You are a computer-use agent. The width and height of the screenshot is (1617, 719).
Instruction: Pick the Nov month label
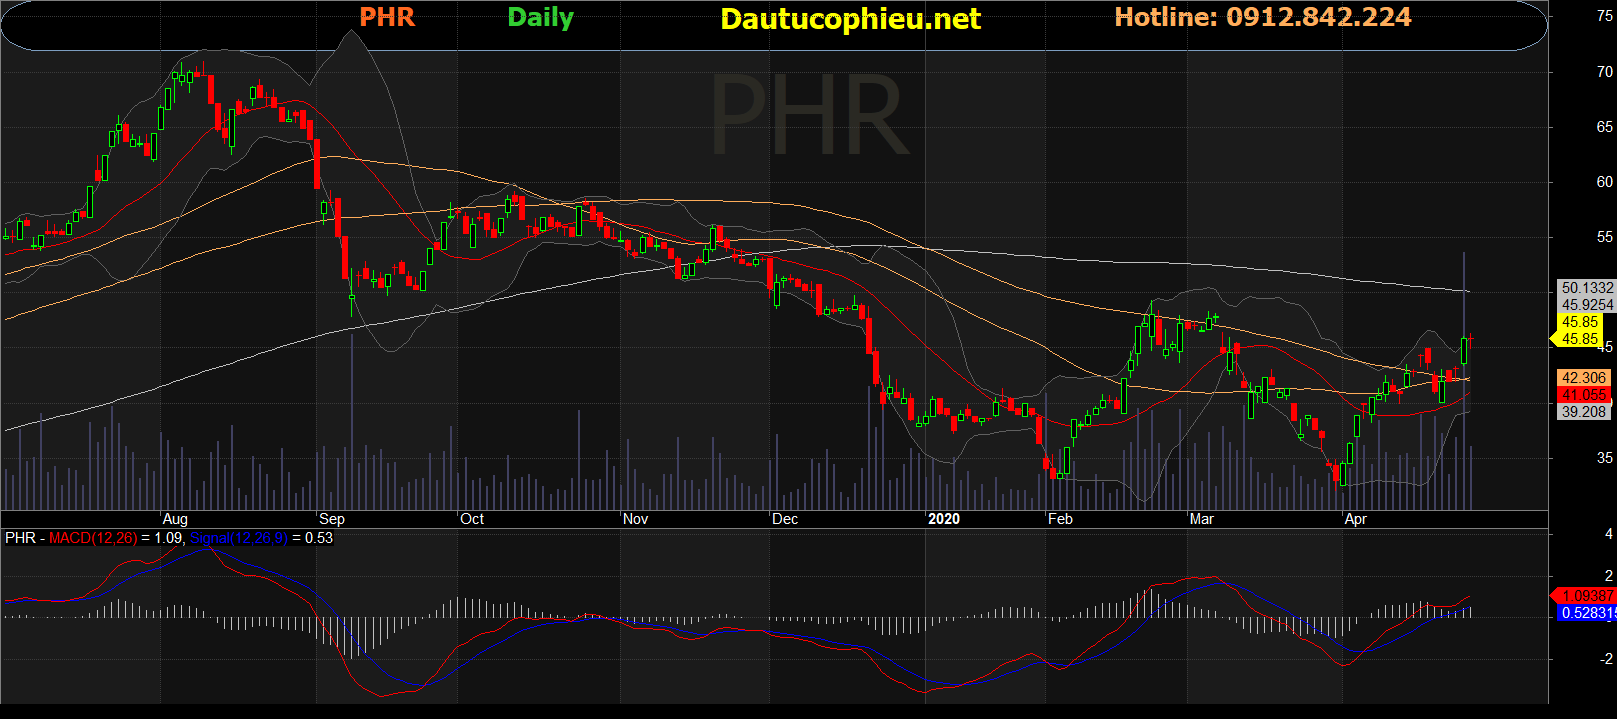click(x=636, y=519)
